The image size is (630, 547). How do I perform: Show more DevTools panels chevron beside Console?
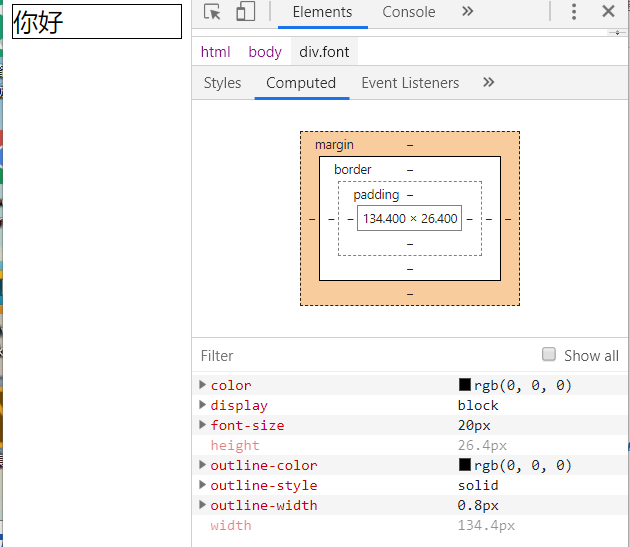(x=467, y=11)
